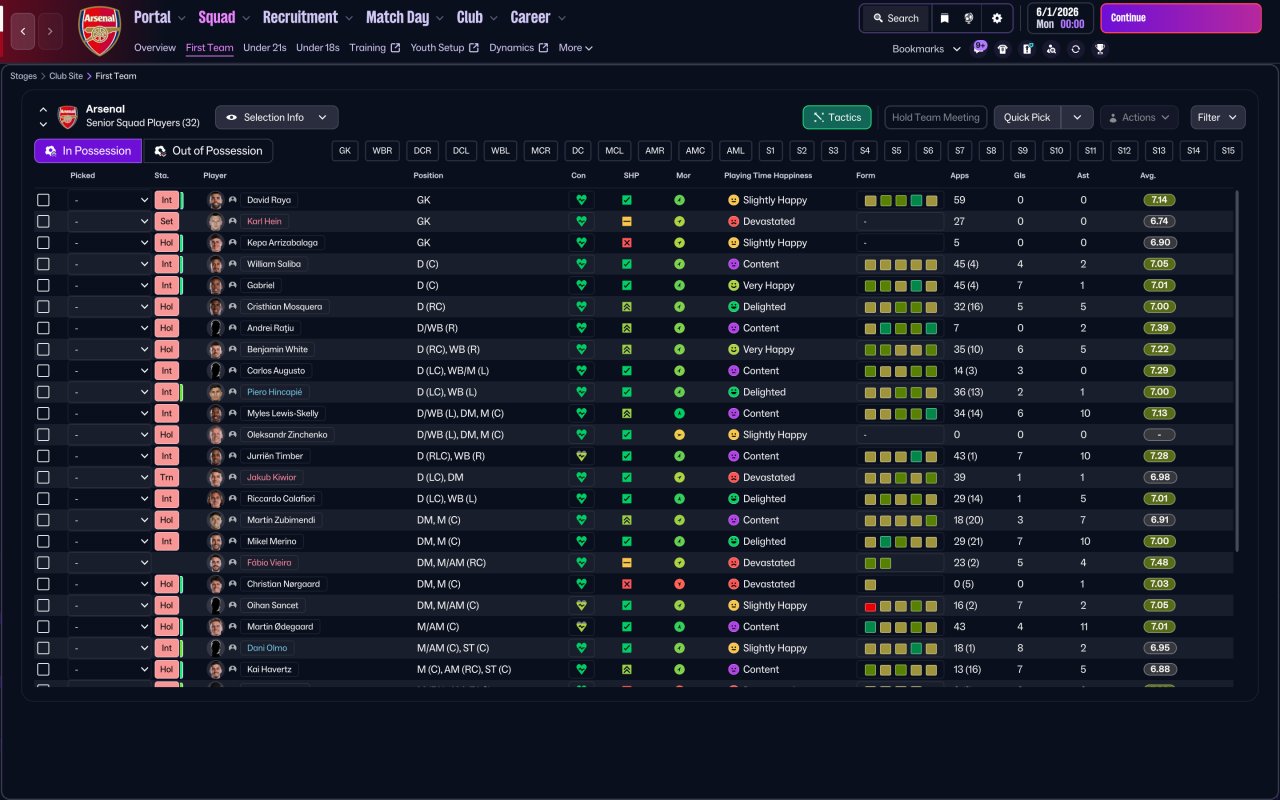The image size is (1280, 800).
Task: Click the Tactics button
Action: [x=837, y=117]
